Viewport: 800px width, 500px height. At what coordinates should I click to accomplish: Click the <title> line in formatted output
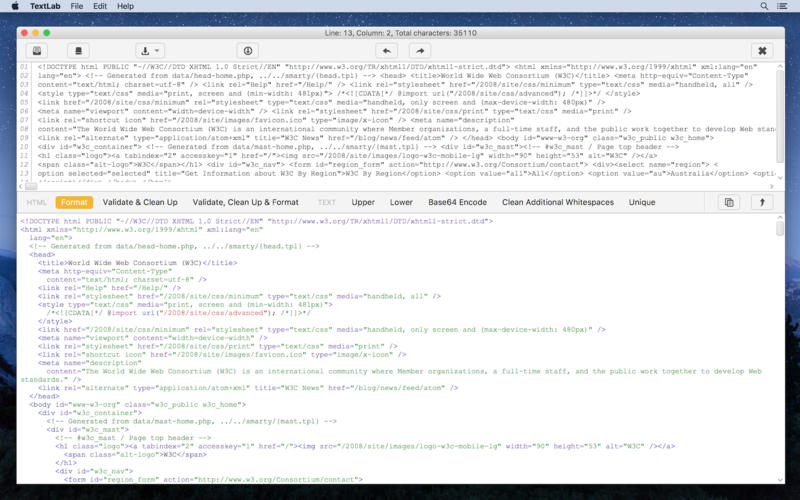click(x=137, y=263)
